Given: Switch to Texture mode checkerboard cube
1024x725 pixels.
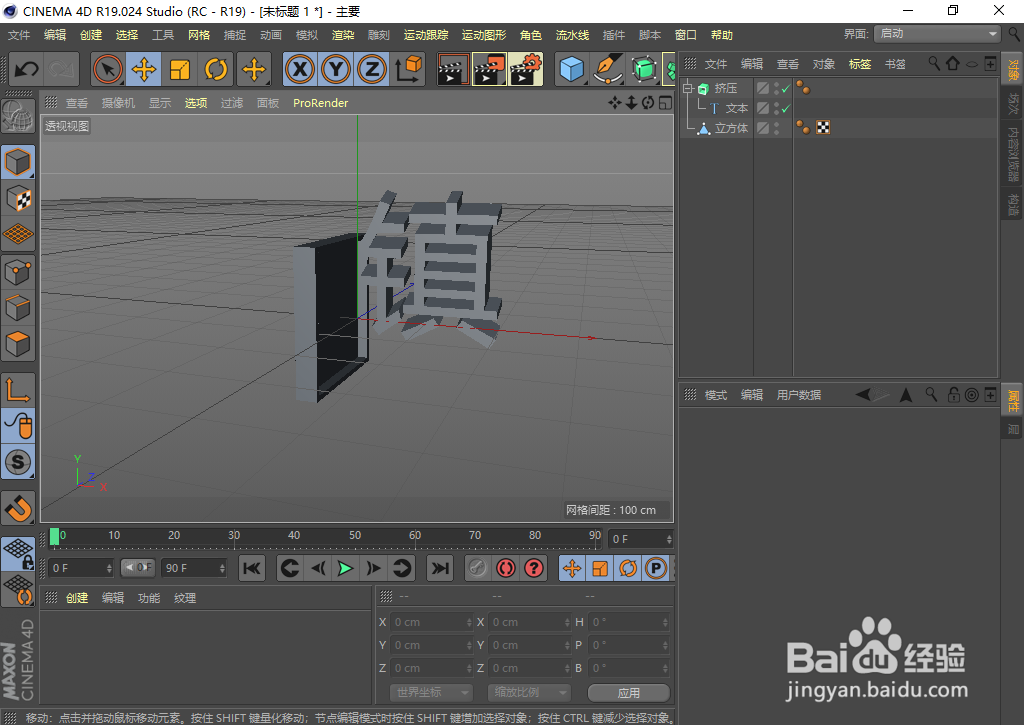Looking at the screenshot, I should [x=18, y=199].
